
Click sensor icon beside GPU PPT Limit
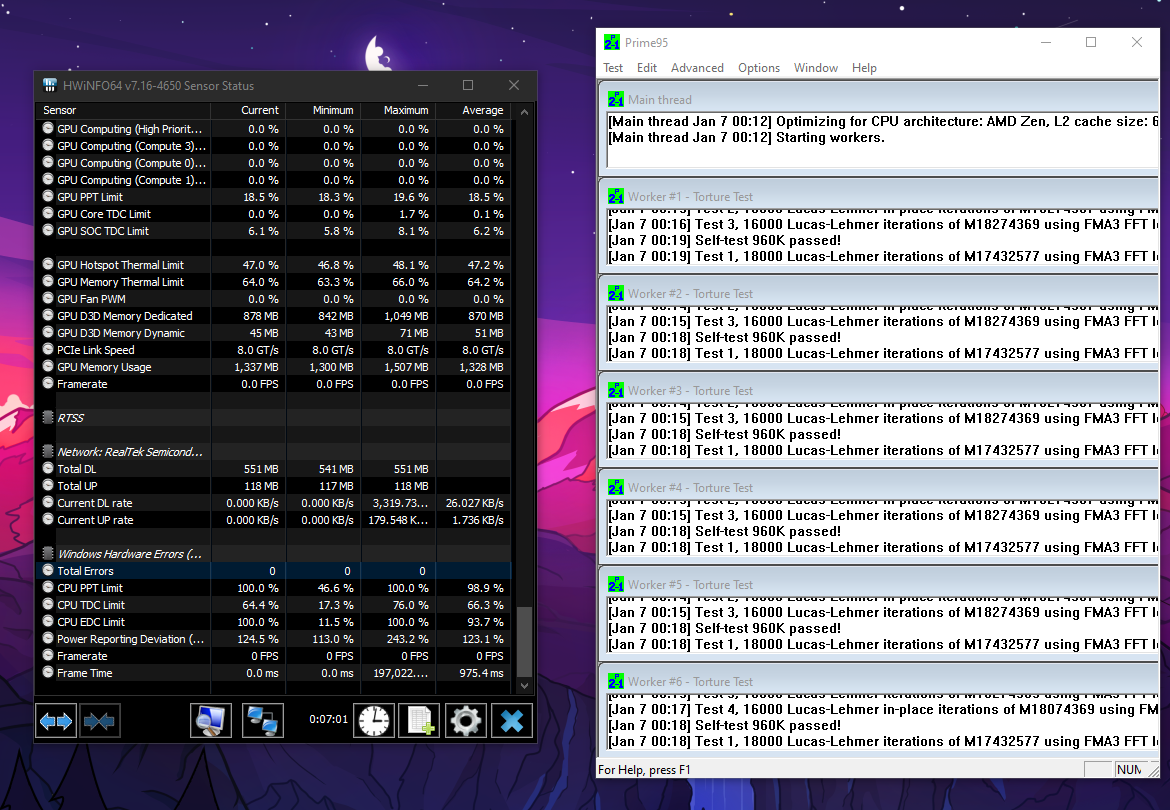tap(48, 196)
